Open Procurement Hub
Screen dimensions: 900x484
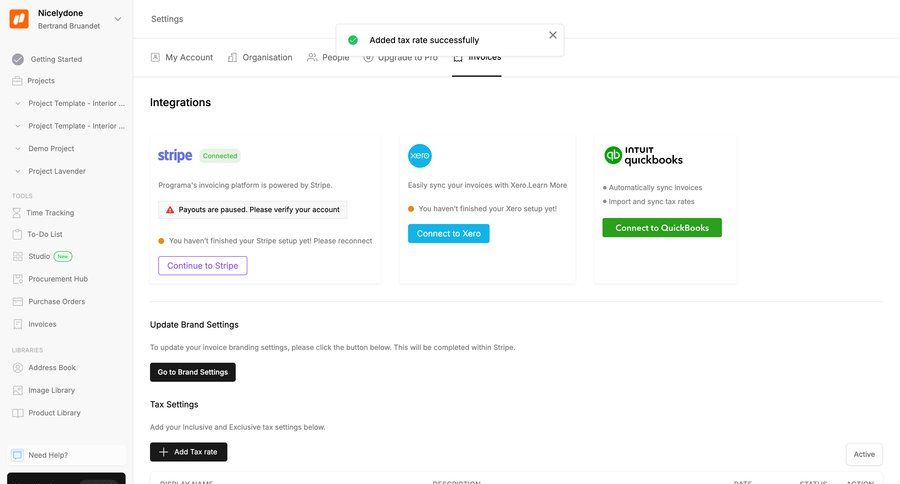58,279
